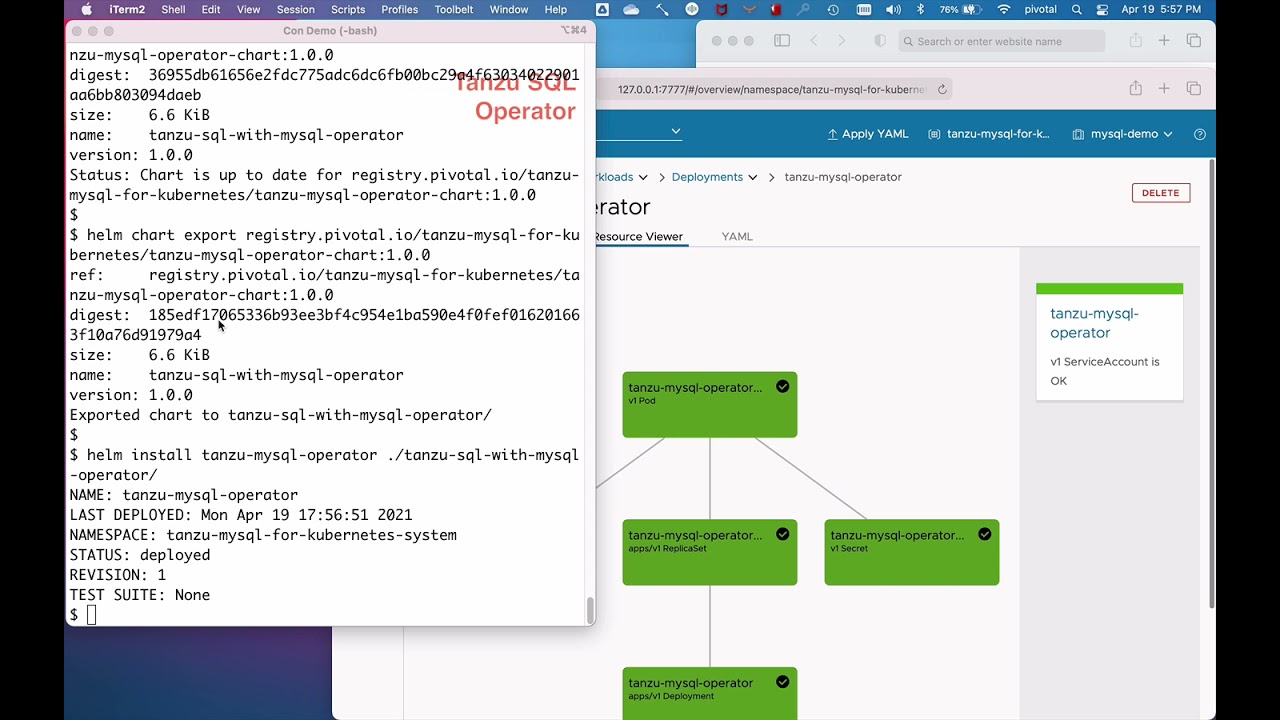The image size is (1280, 720).
Task: Open the iTerm2 application menu
Action: coord(127,10)
